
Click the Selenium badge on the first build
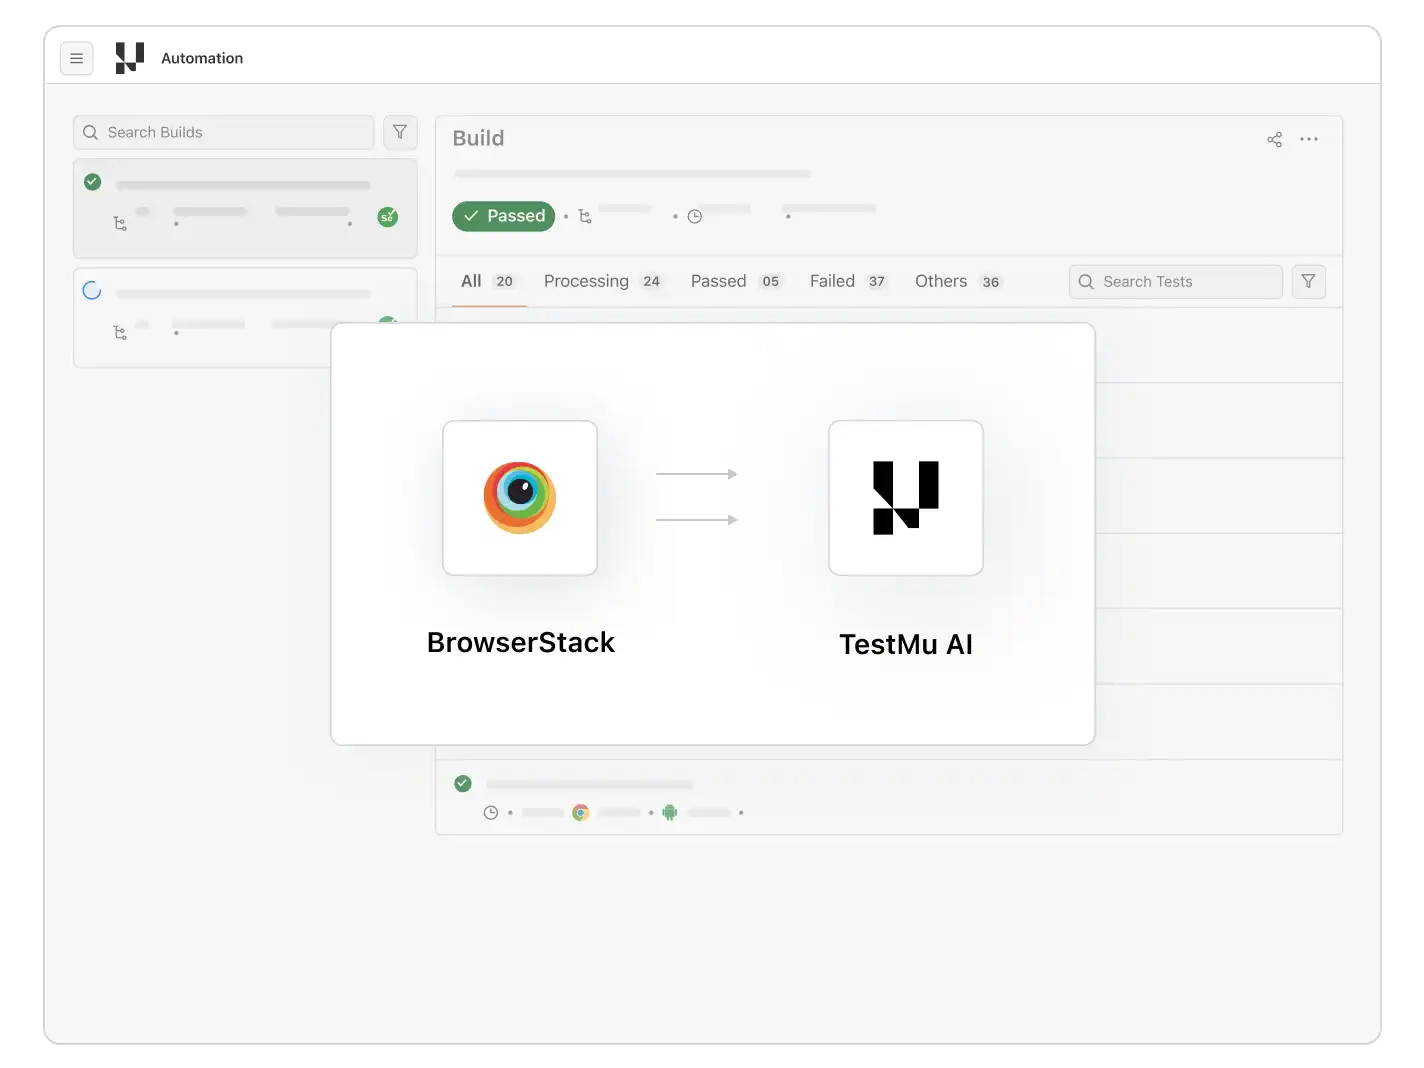[x=388, y=217]
